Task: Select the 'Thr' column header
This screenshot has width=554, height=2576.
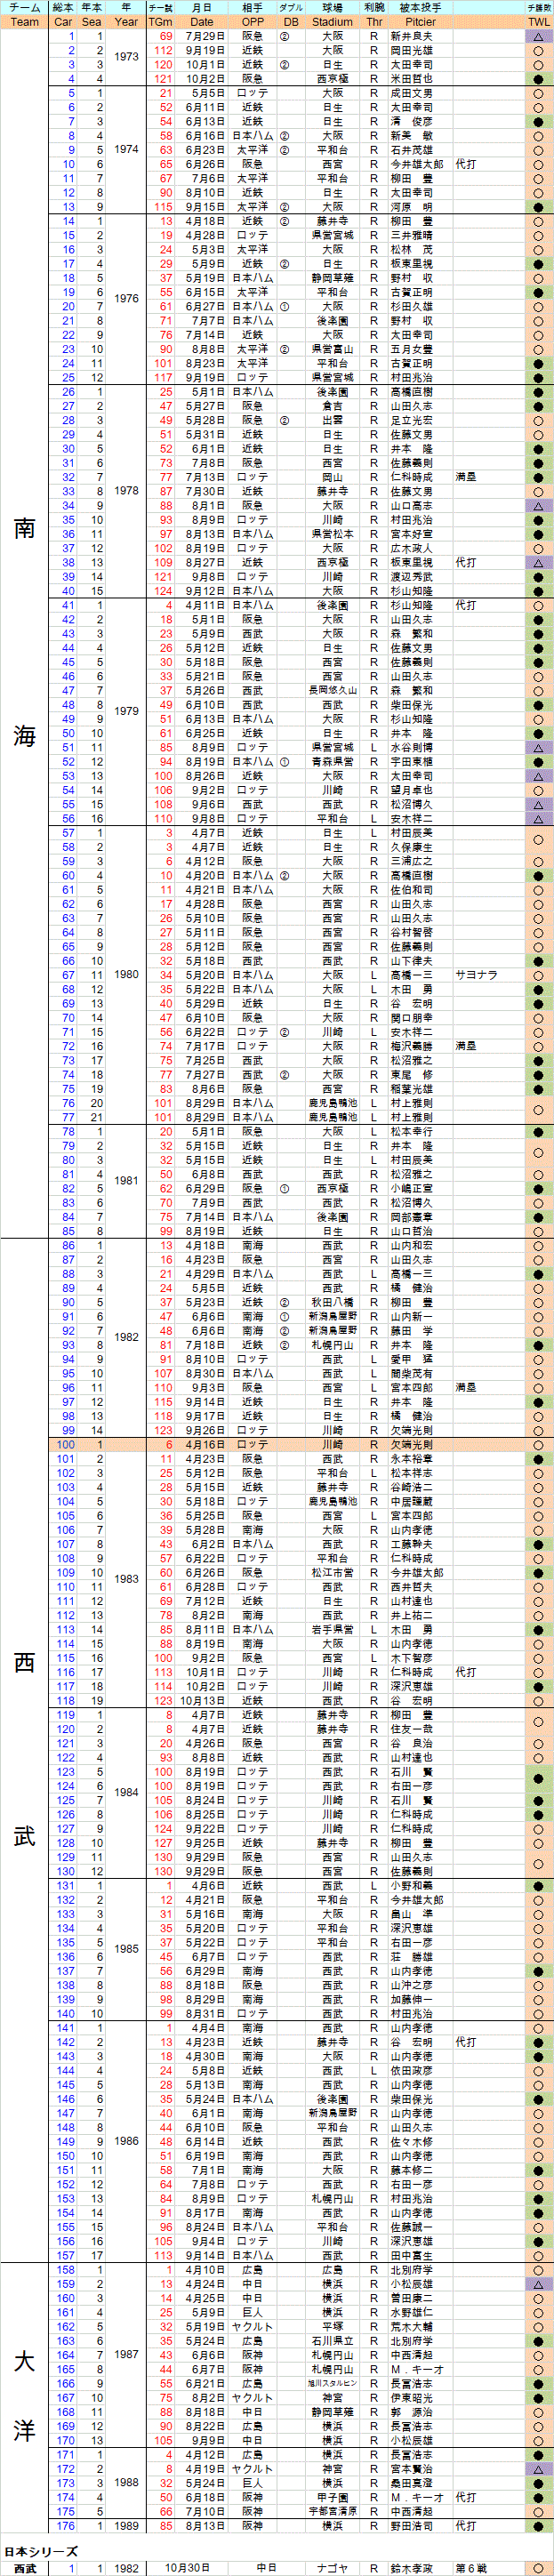Action: 374,22
